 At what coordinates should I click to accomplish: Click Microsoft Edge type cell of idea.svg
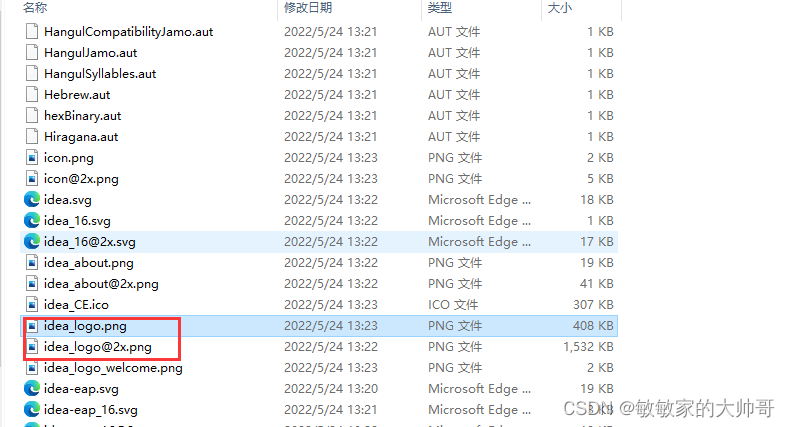click(479, 200)
